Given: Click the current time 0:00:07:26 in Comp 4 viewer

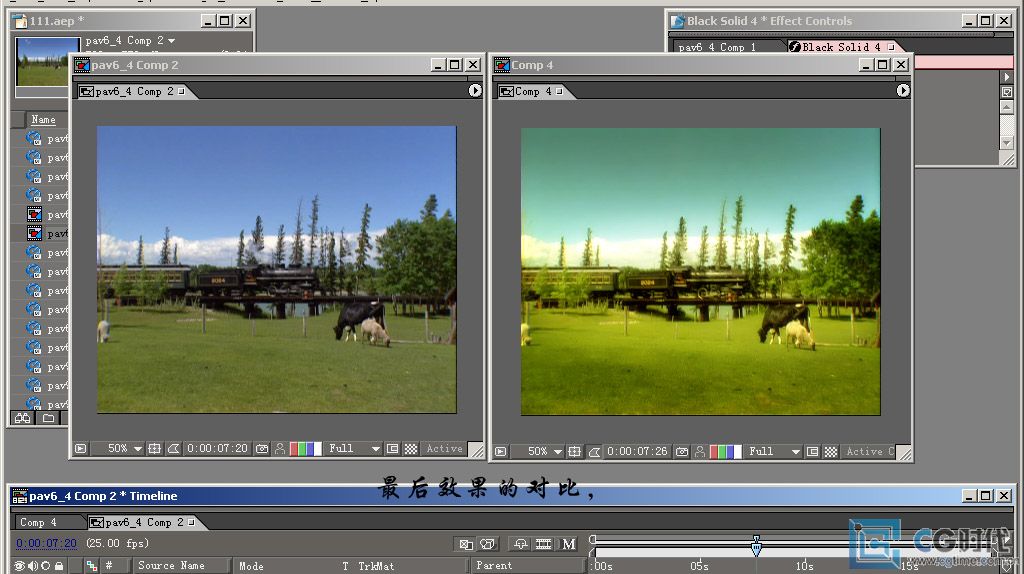Looking at the screenshot, I should [637, 451].
